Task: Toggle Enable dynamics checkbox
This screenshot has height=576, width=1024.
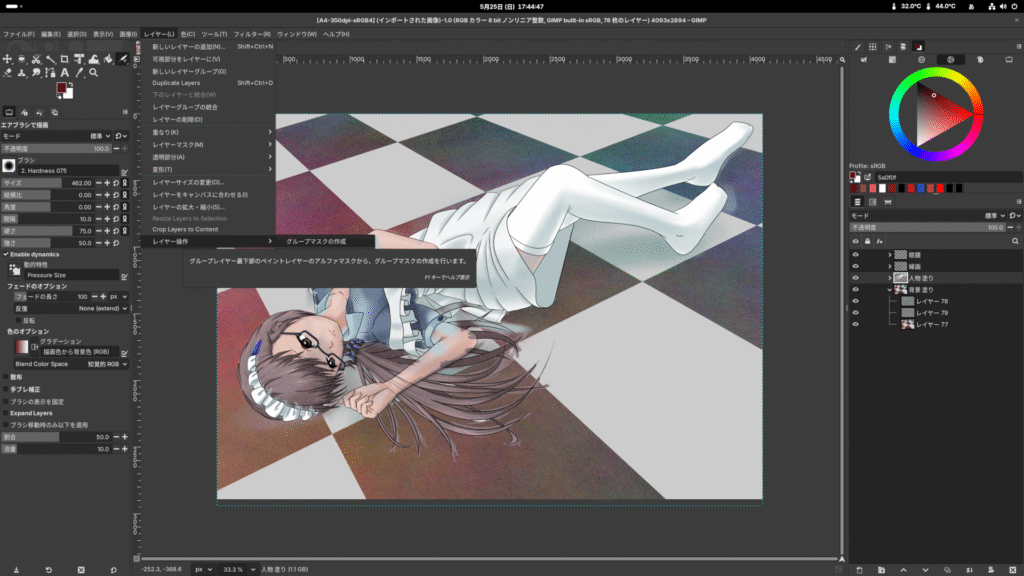Action: tap(6, 255)
